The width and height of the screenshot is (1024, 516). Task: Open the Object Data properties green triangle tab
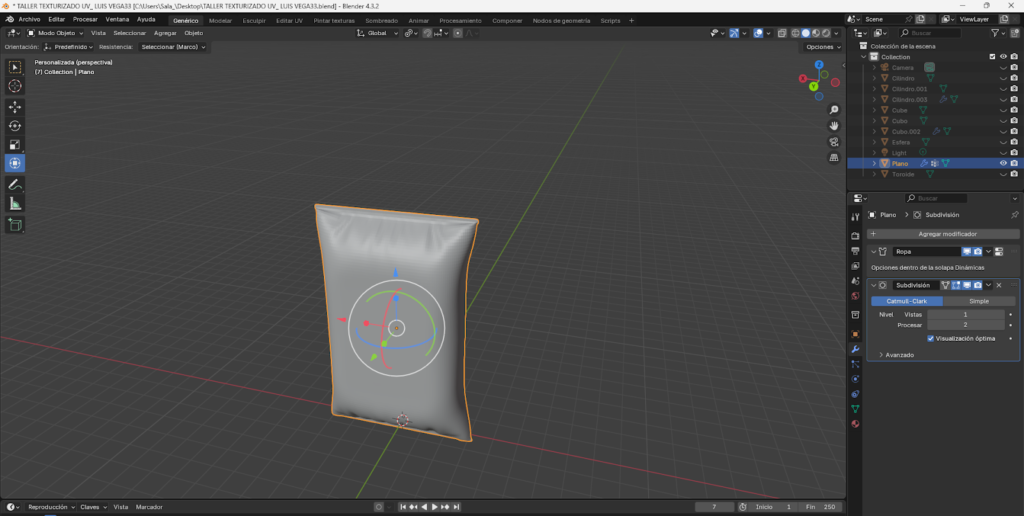tap(855, 409)
